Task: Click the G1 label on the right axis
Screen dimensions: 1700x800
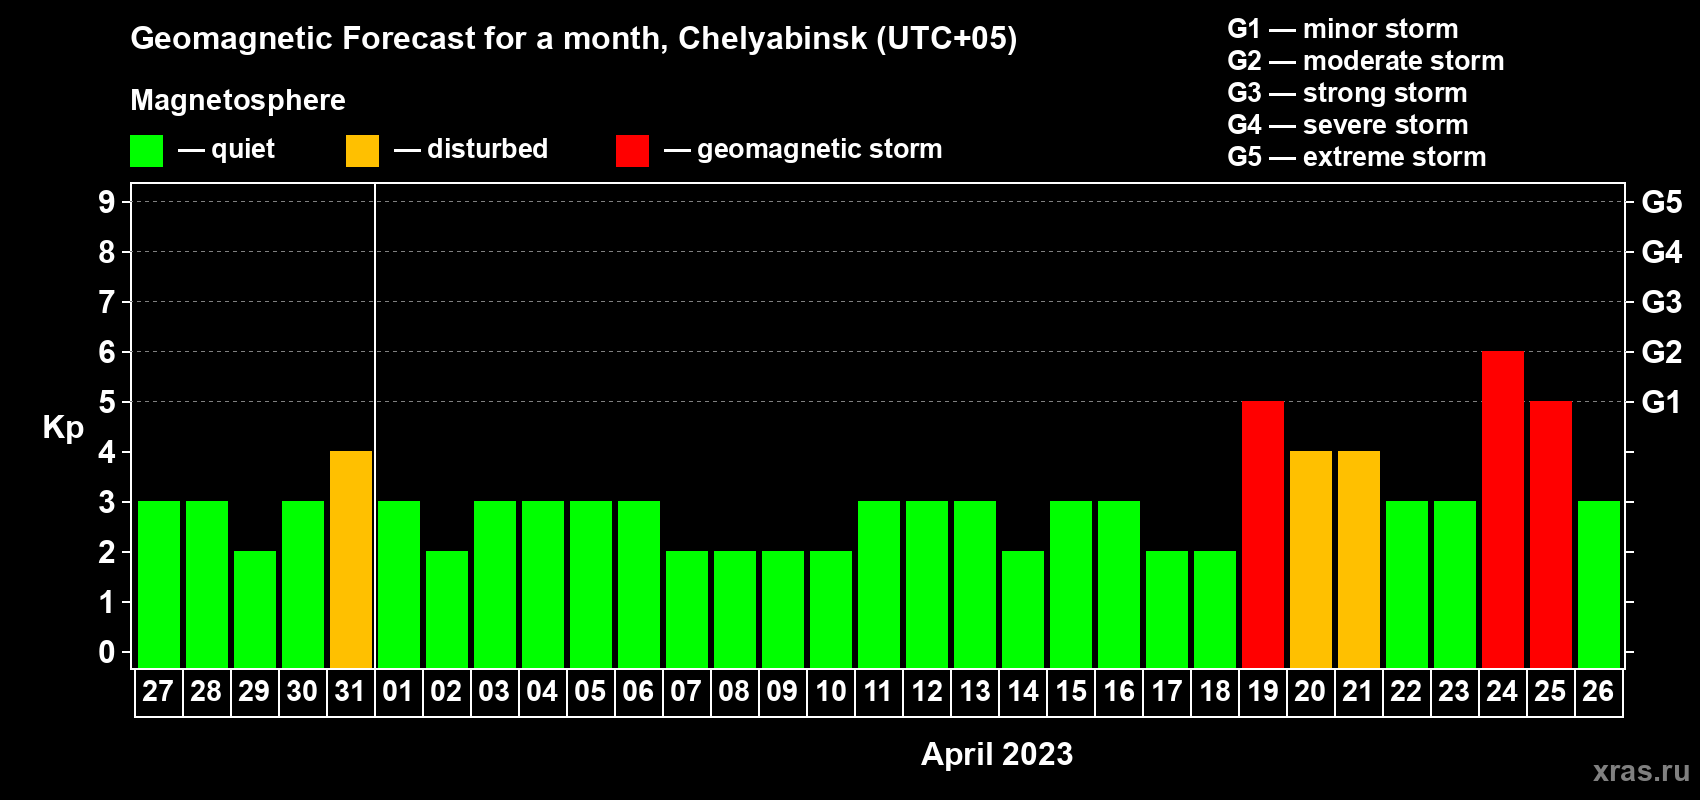Action: coord(1661,402)
